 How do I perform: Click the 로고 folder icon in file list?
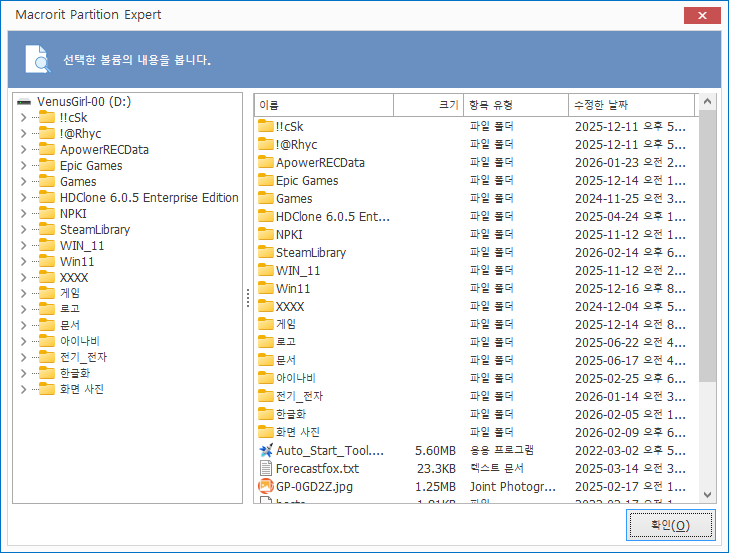265,342
